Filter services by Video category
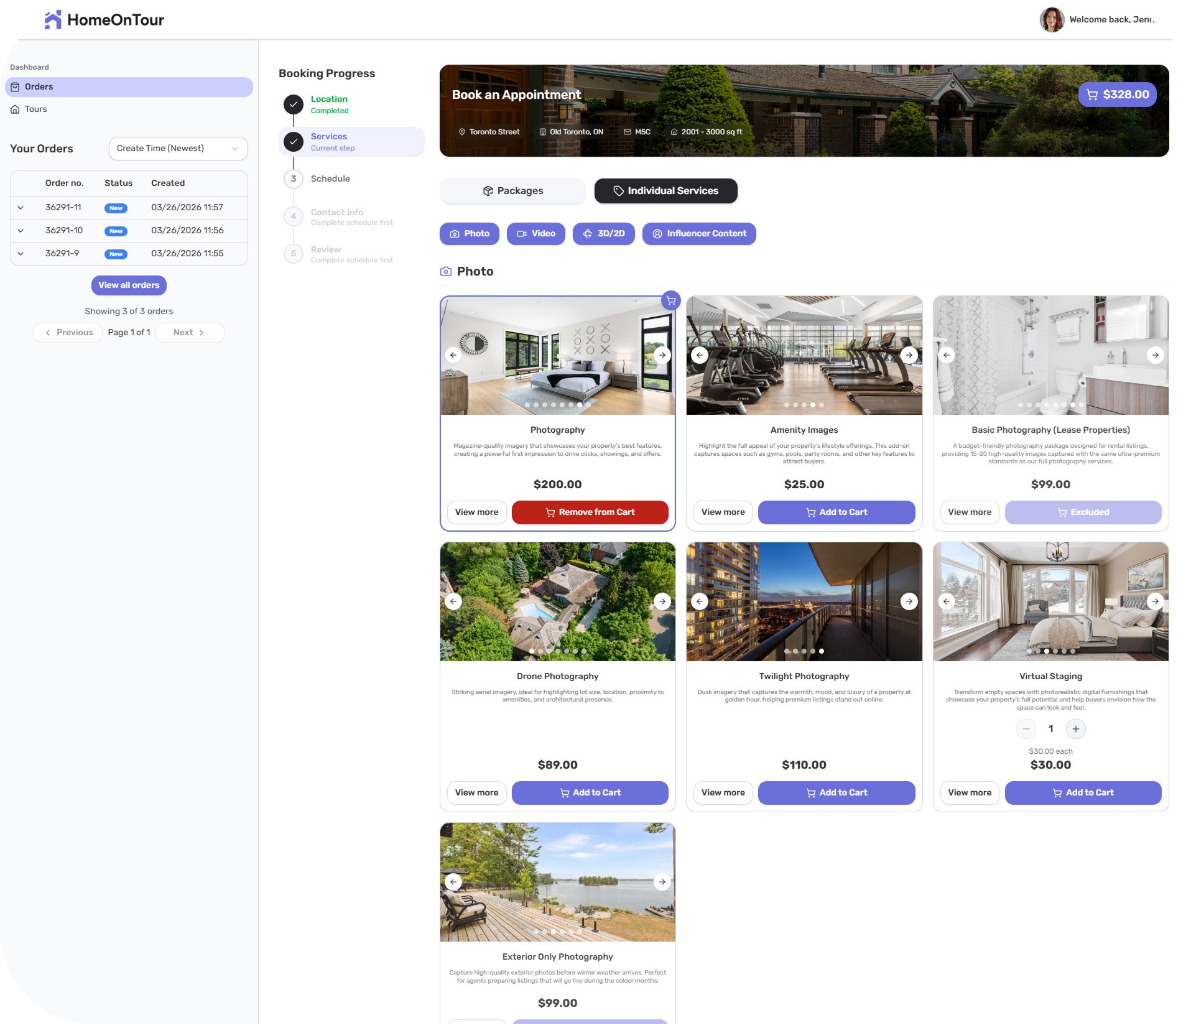Viewport: 1189px width, 1024px height. [x=536, y=233]
